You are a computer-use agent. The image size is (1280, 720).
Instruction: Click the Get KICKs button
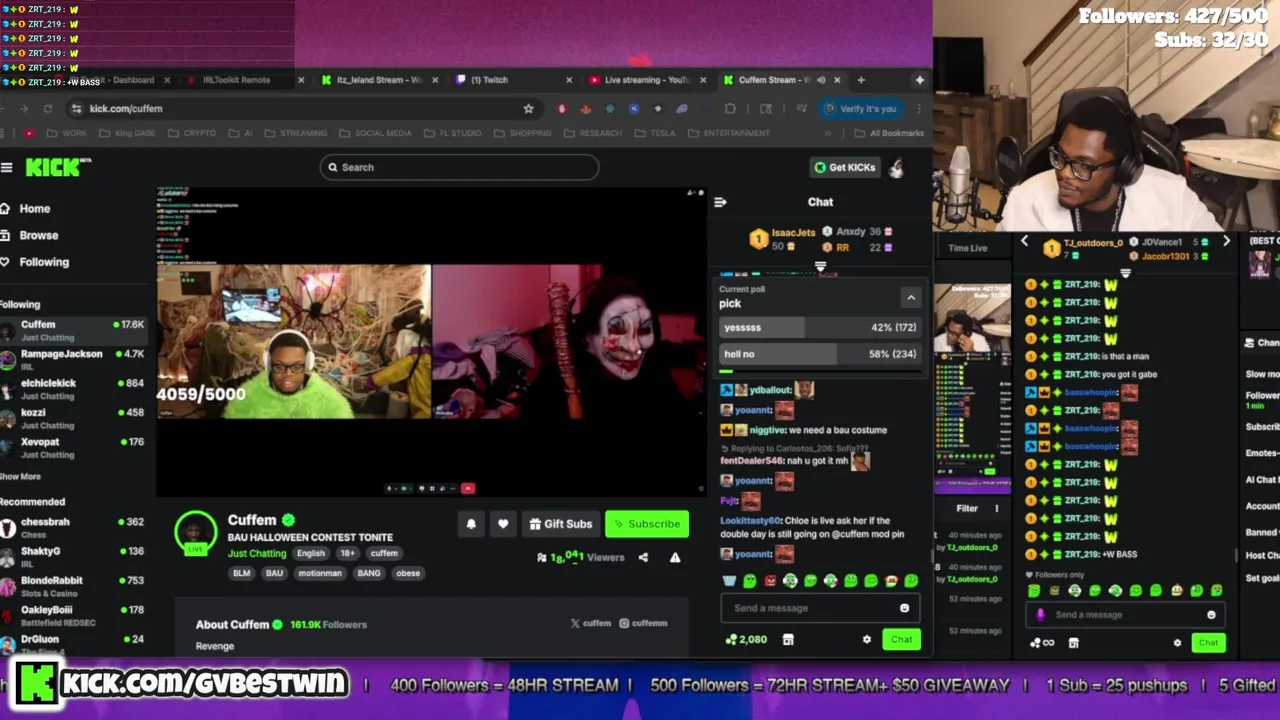845,167
